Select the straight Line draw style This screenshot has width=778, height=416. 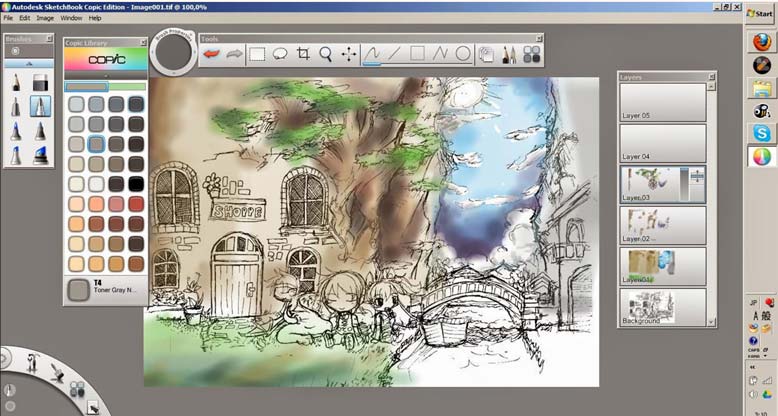(394, 54)
